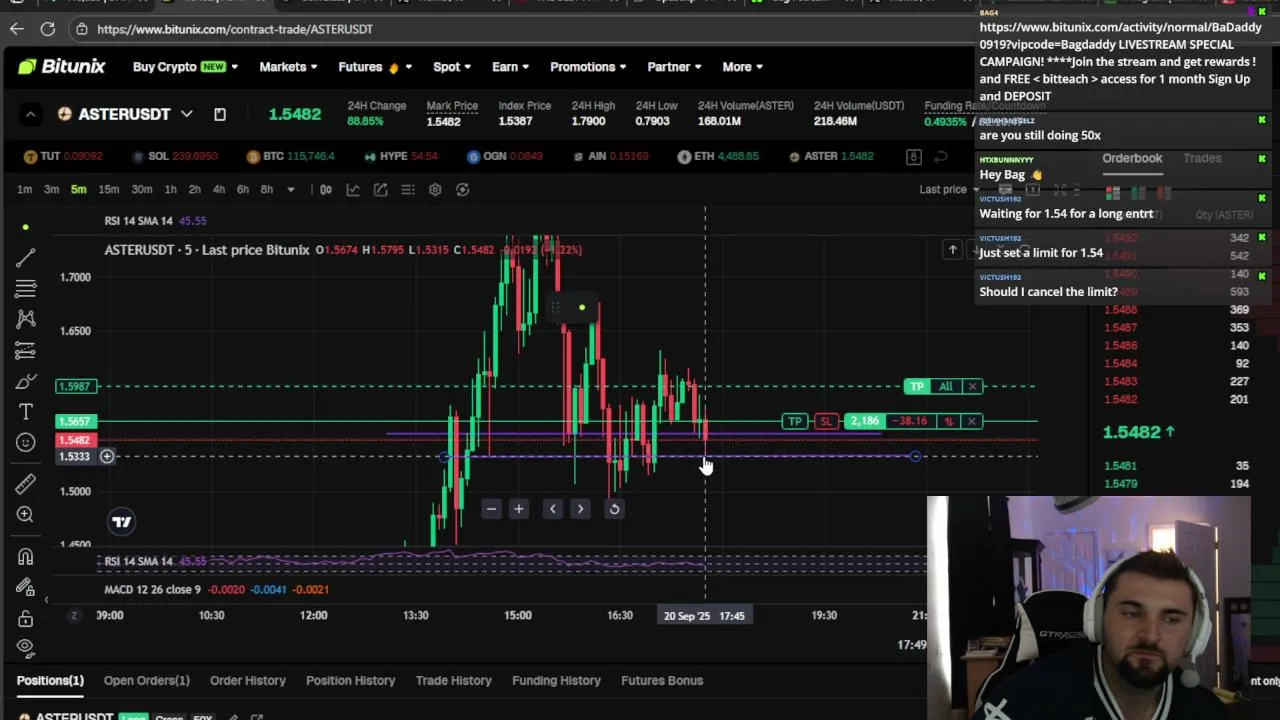Switch to Position History tab

350,680
